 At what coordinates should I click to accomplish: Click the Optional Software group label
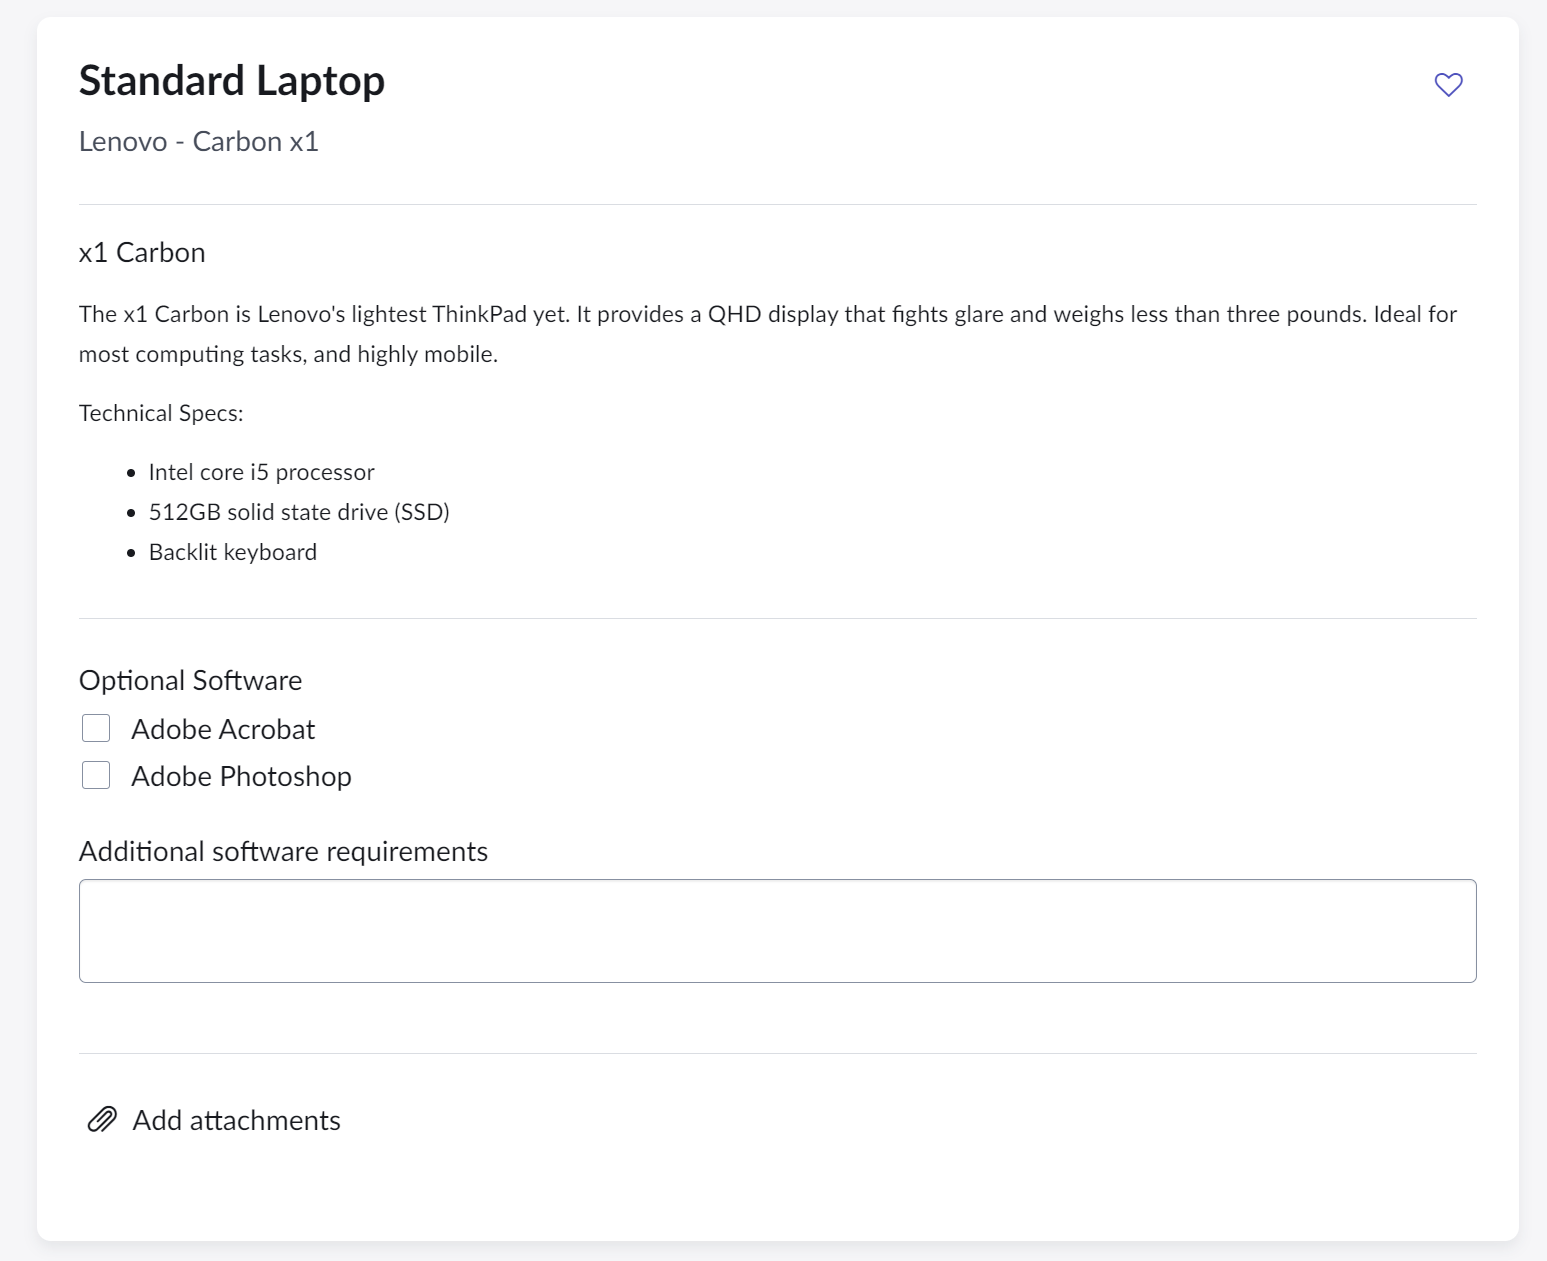coord(190,681)
